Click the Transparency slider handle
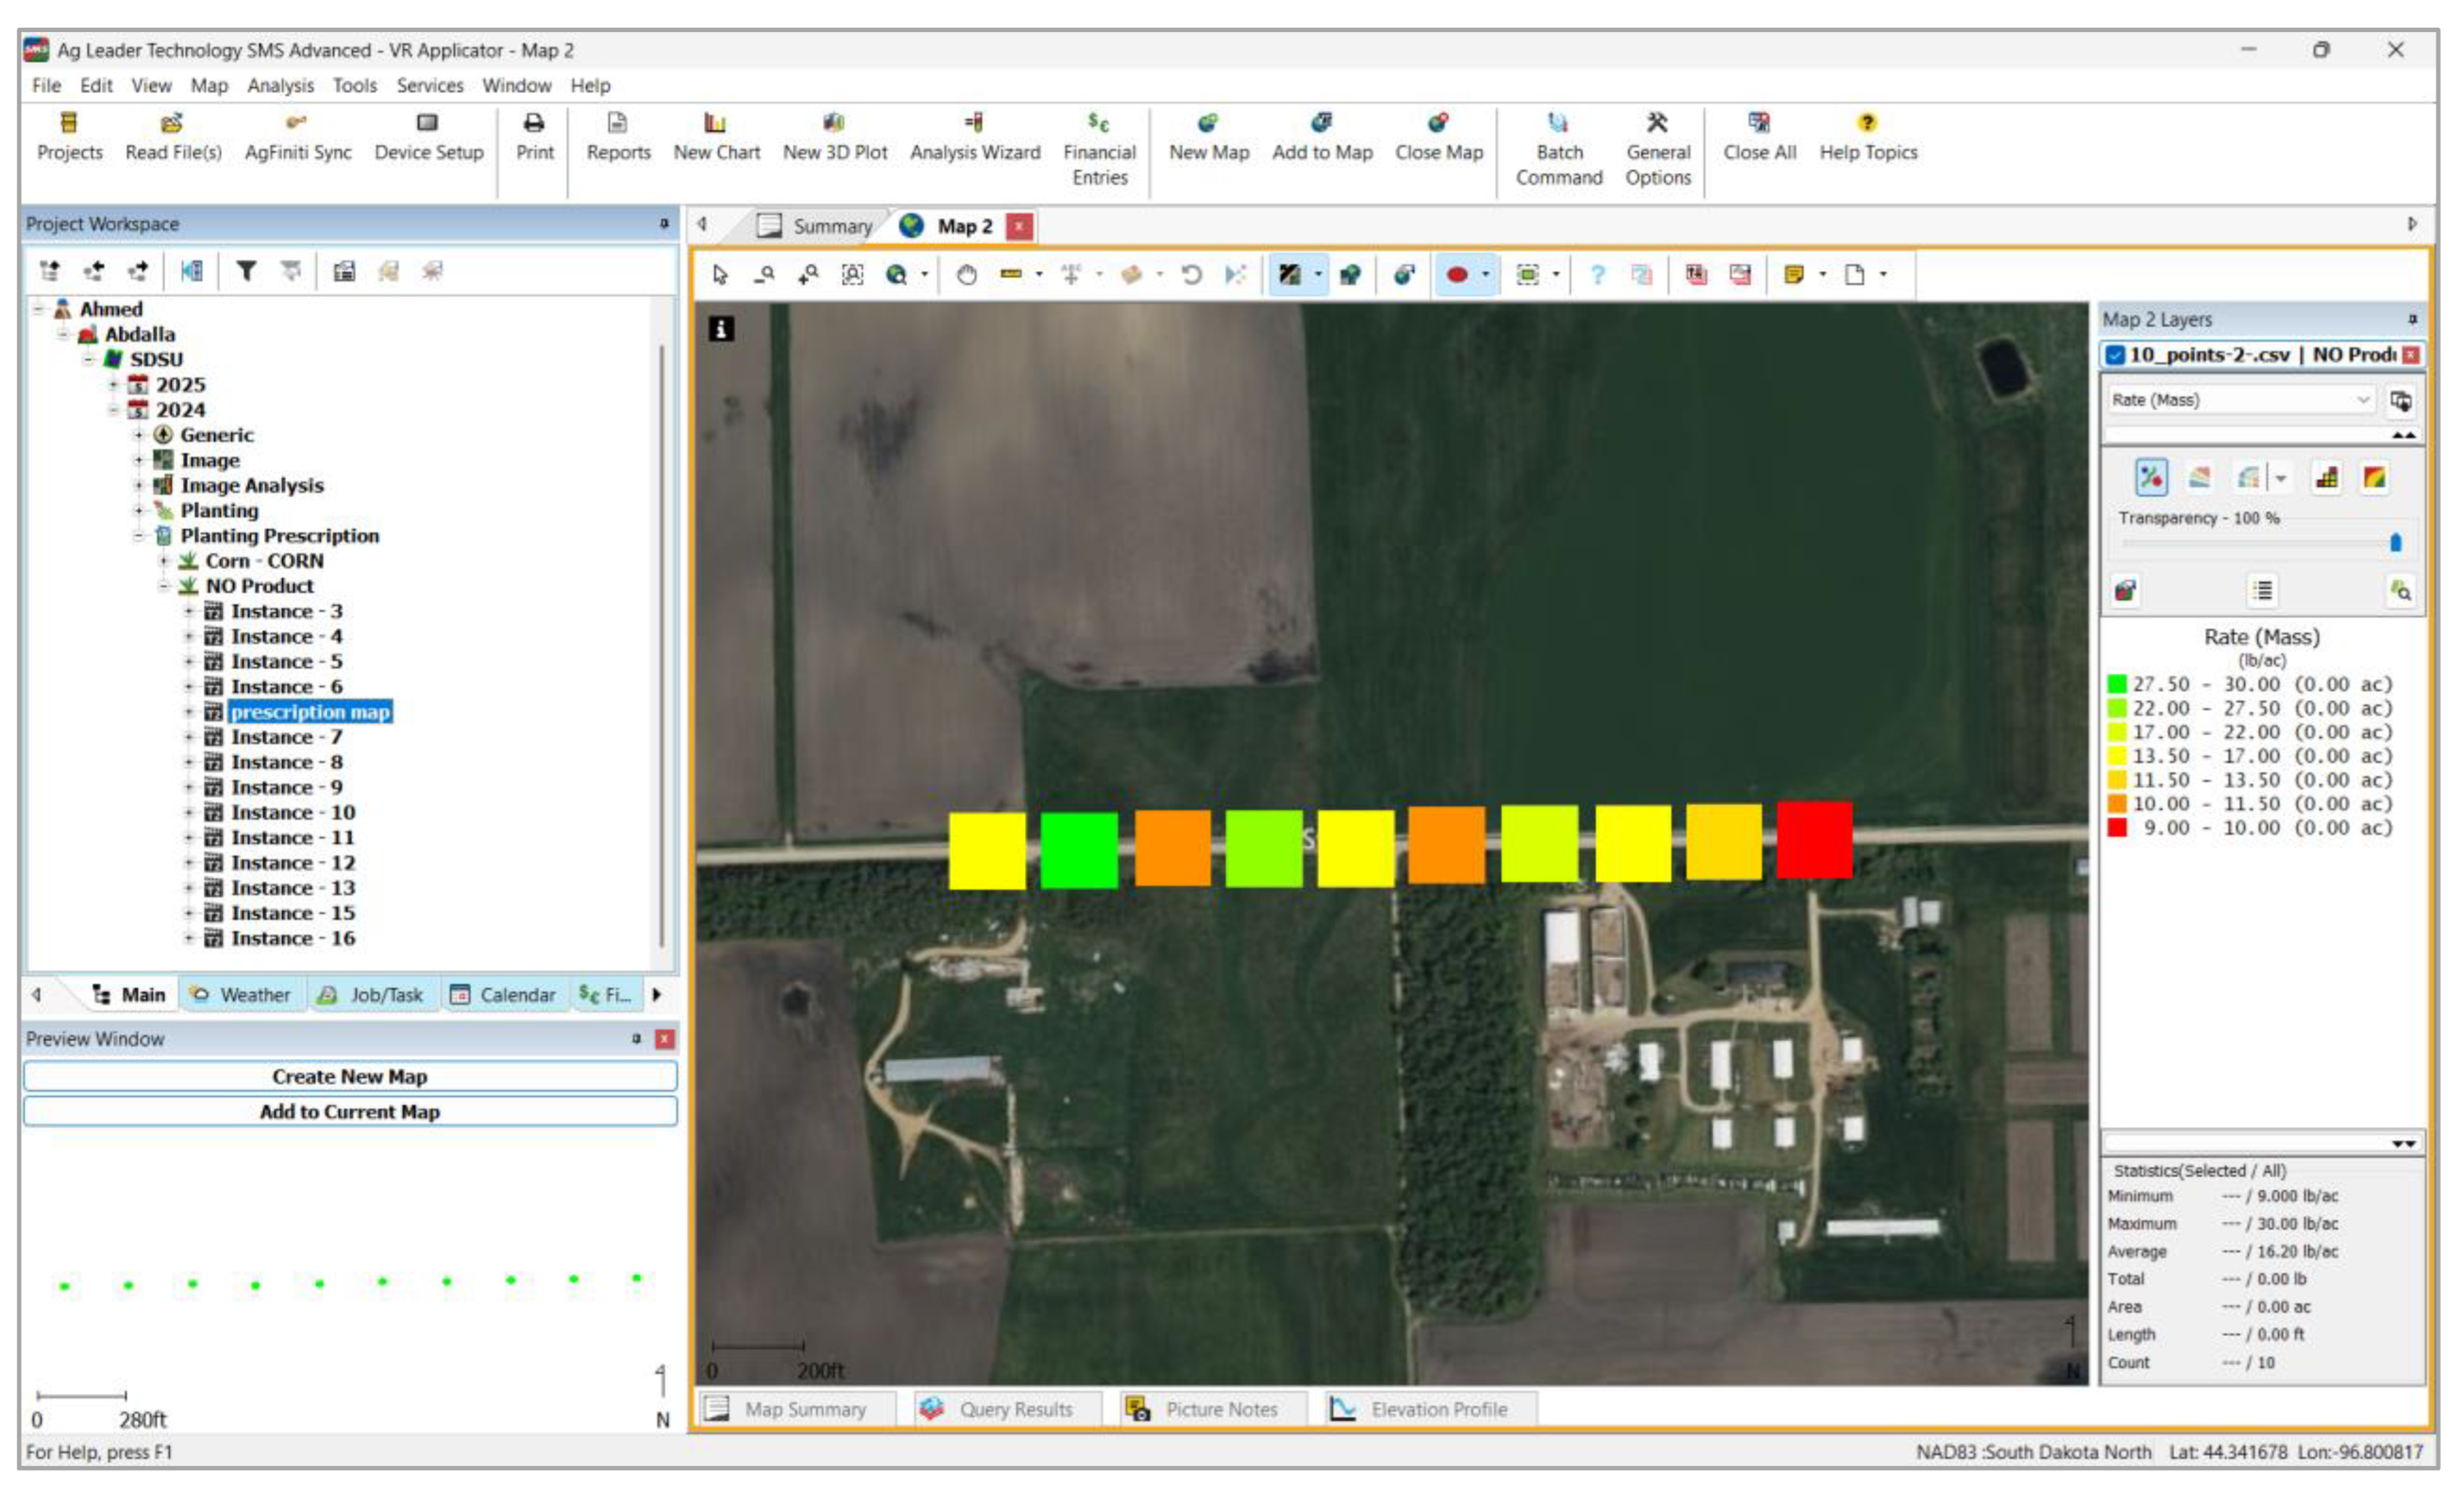The image size is (2464, 1493). click(2395, 543)
